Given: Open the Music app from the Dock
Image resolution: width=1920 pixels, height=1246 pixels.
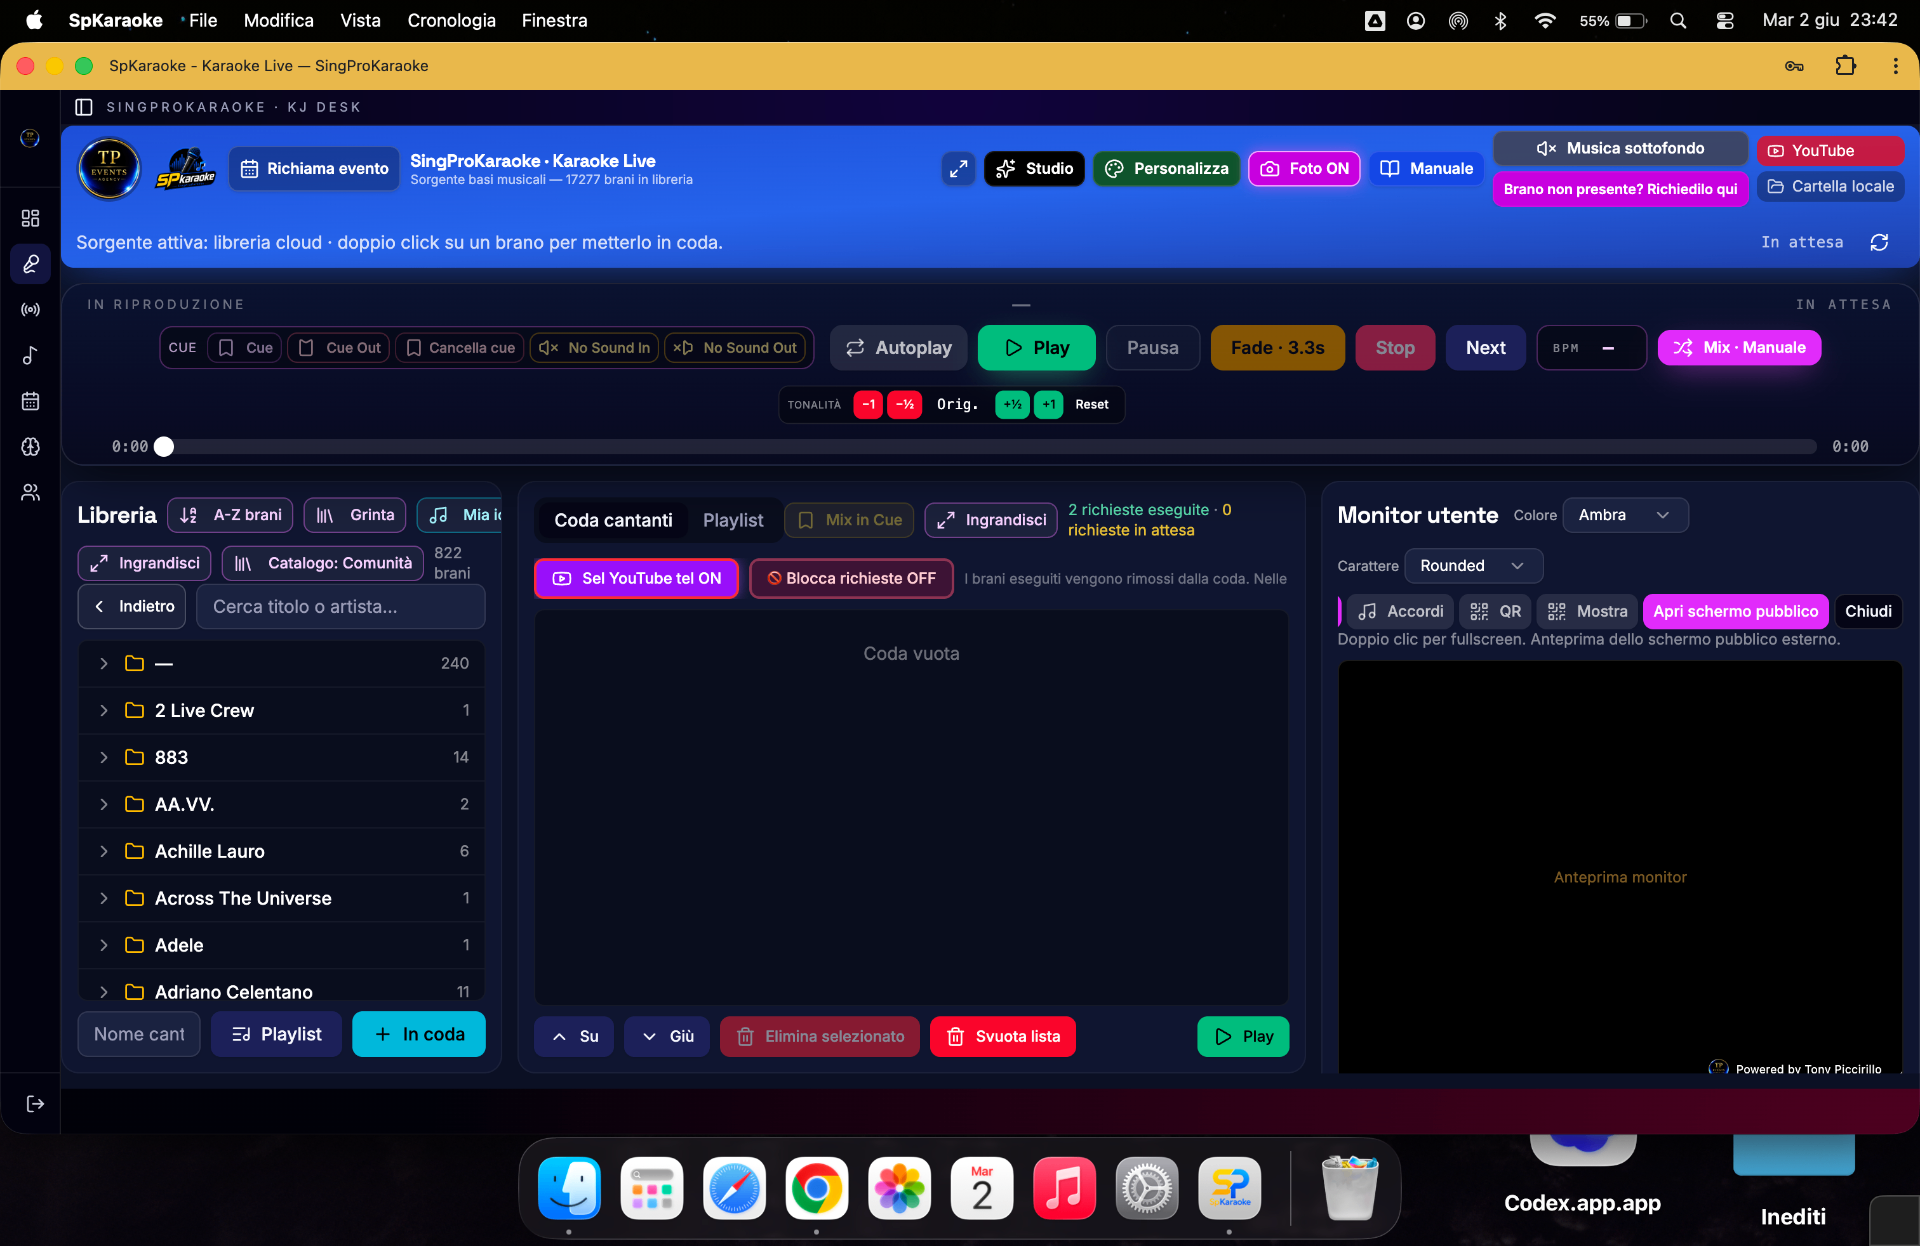Looking at the screenshot, I should tap(1064, 1189).
